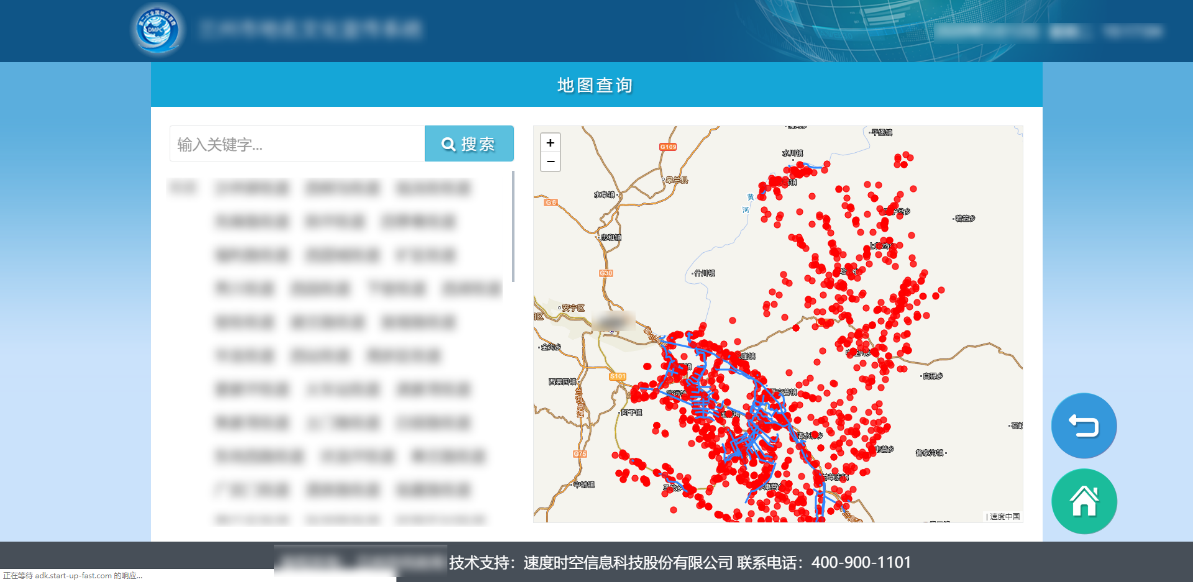Click the G75 highway shield on the map

pos(578,454)
